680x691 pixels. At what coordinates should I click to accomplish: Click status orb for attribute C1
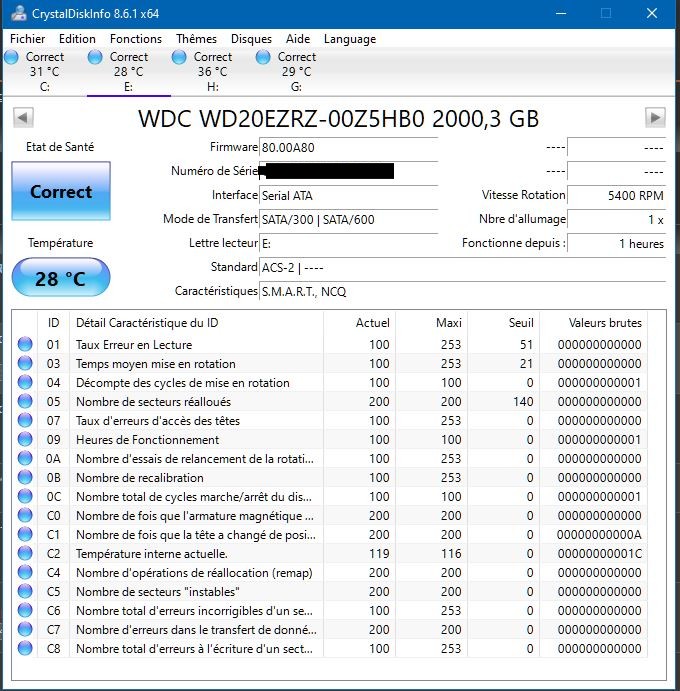[x=25, y=534]
